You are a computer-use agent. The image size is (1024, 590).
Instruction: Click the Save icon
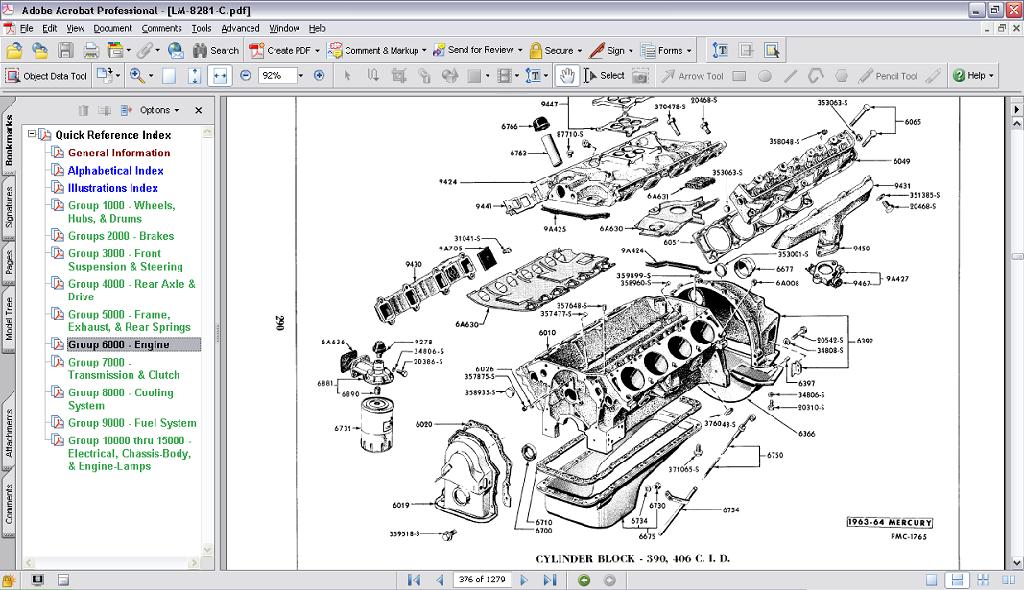[x=66, y=50]
